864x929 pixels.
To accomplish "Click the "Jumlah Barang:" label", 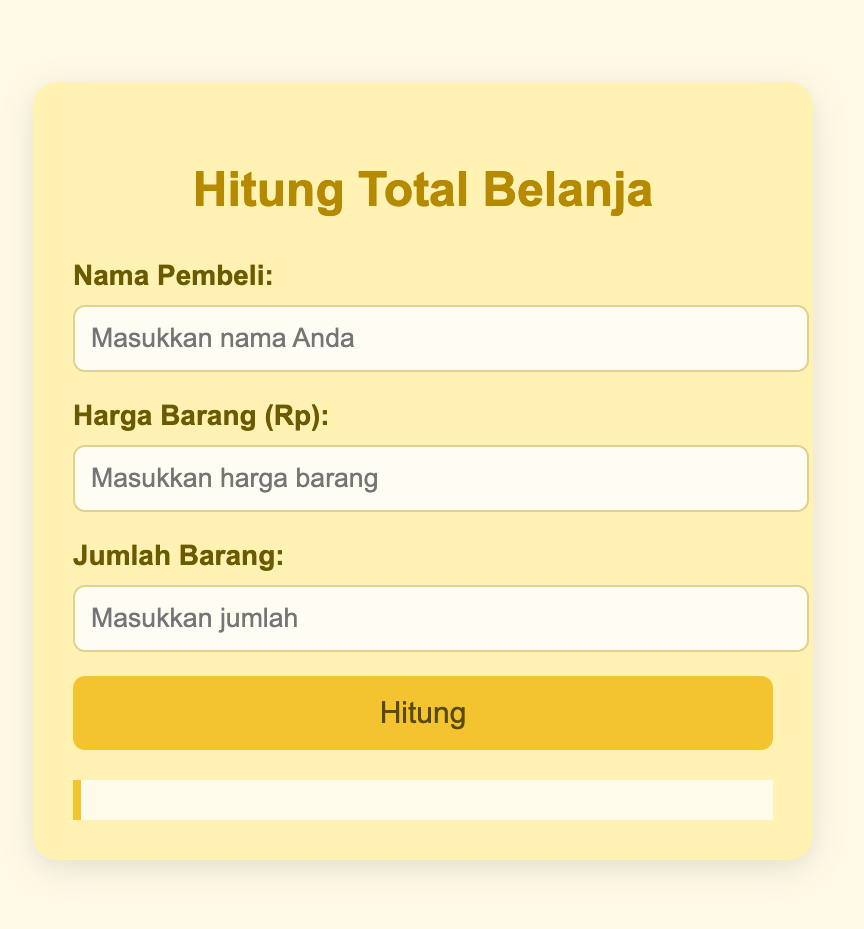I will click(x=178, y=556).
